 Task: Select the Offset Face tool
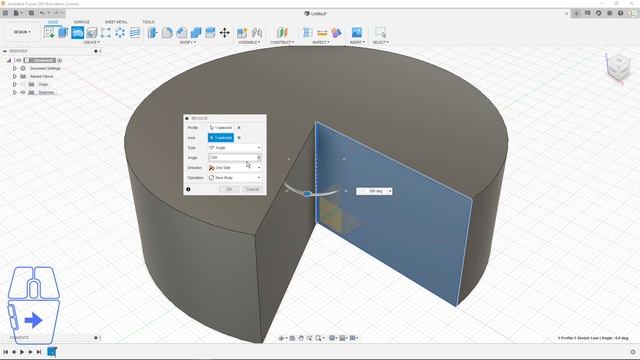(x=210, y=32)
